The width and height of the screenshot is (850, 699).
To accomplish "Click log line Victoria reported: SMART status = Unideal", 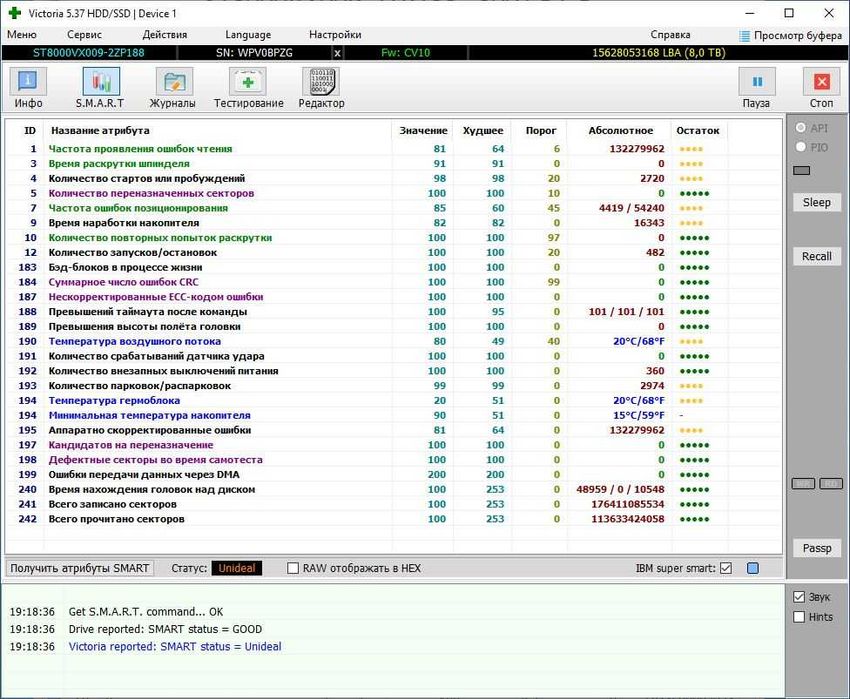I will [175, 646].
